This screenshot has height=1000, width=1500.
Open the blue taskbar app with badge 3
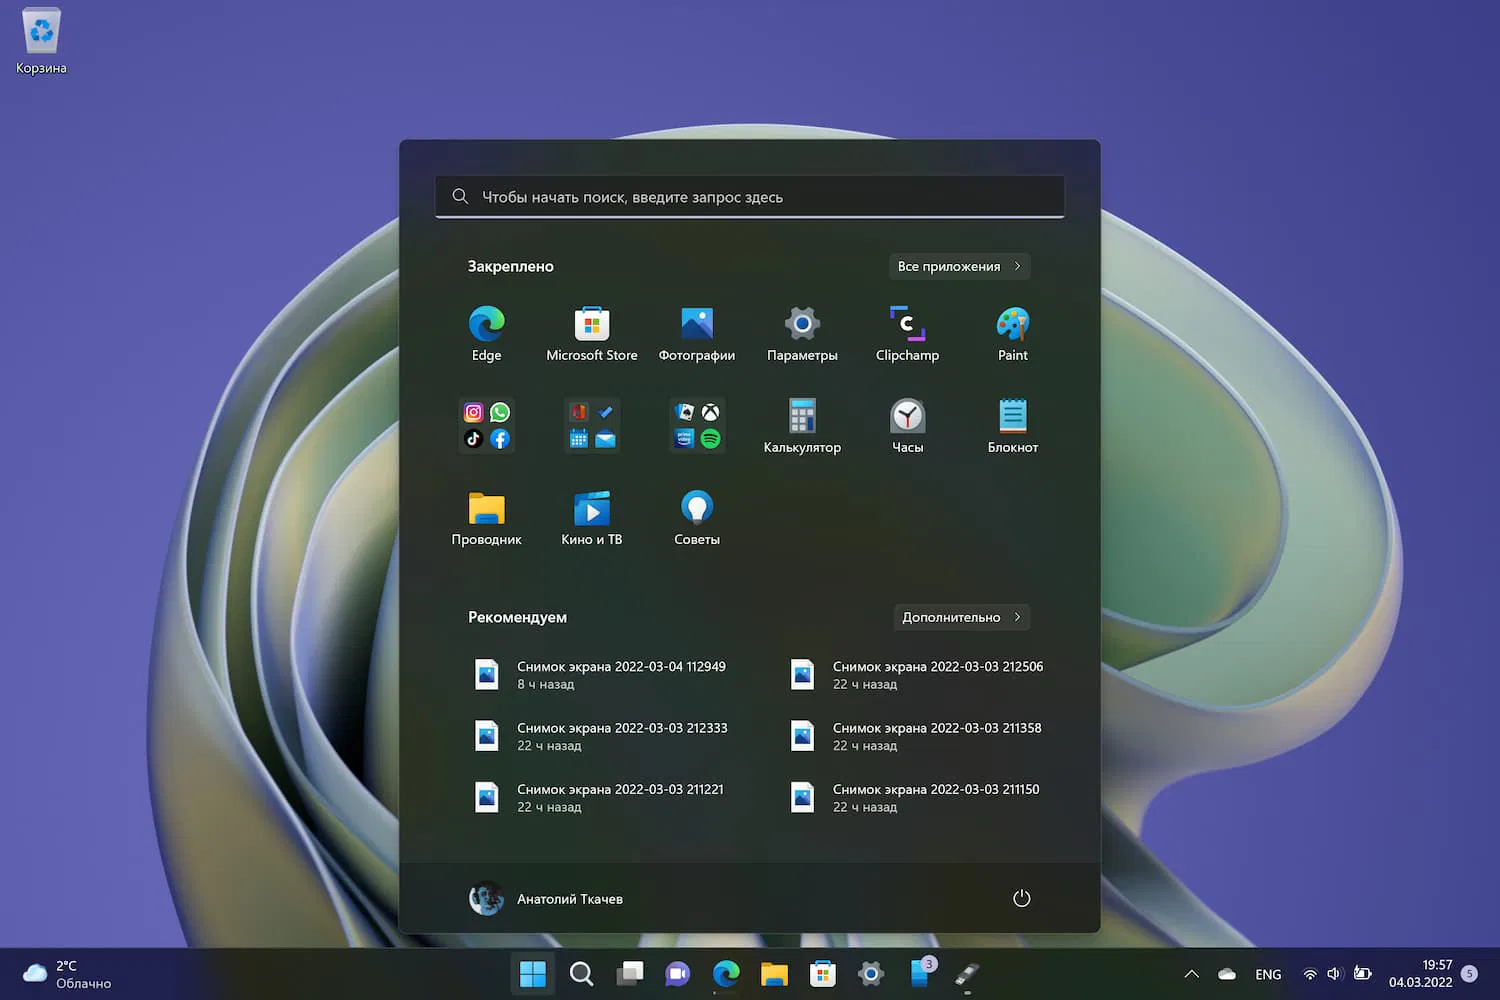[x=920, y=974]
